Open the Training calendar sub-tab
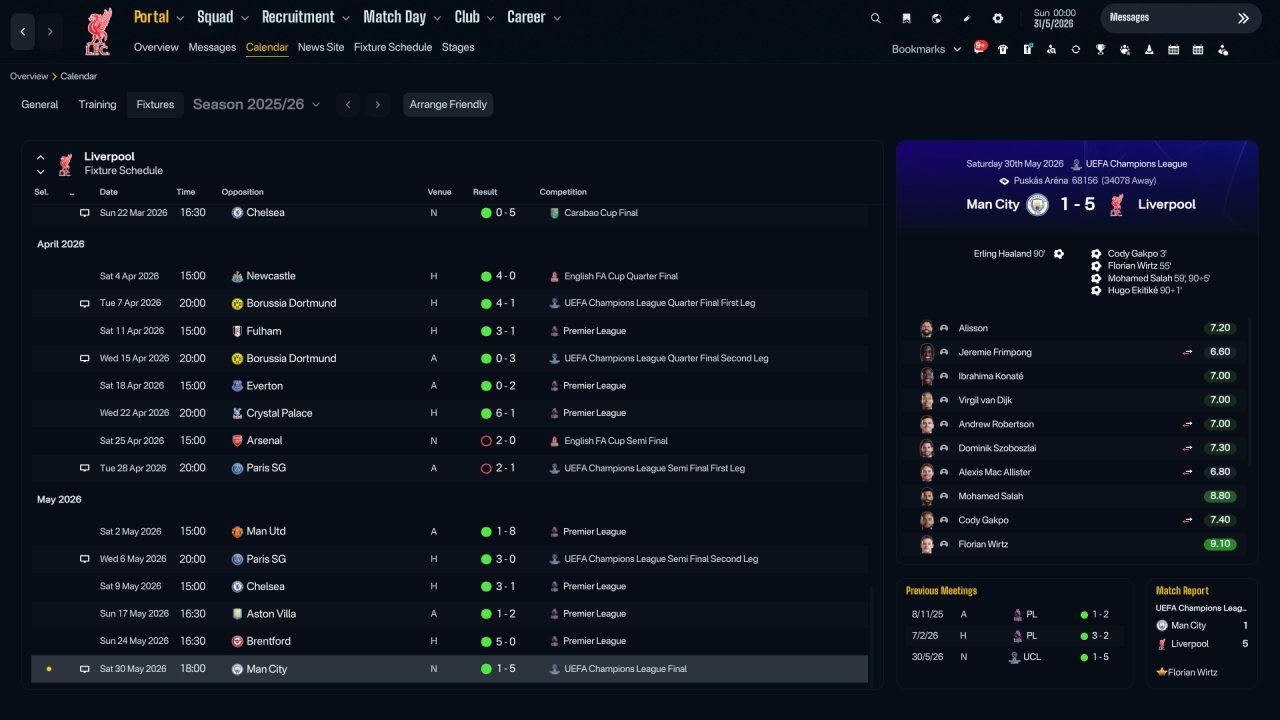Viewport: 1280px width, 720px height. 98,104
